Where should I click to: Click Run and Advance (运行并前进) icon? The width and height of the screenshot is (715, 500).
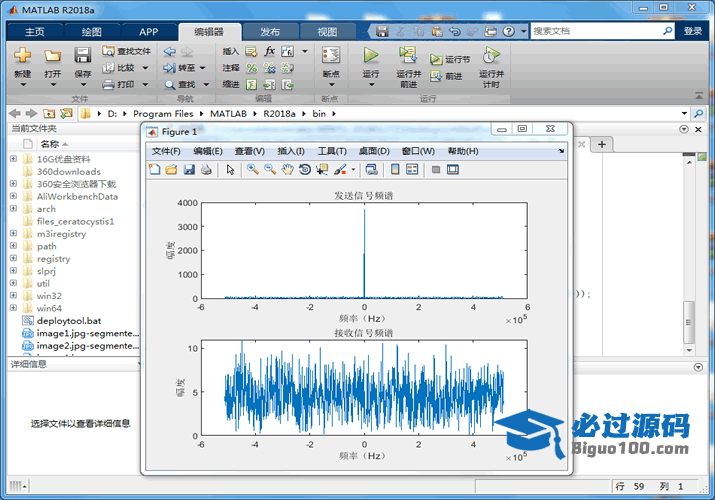408,55
